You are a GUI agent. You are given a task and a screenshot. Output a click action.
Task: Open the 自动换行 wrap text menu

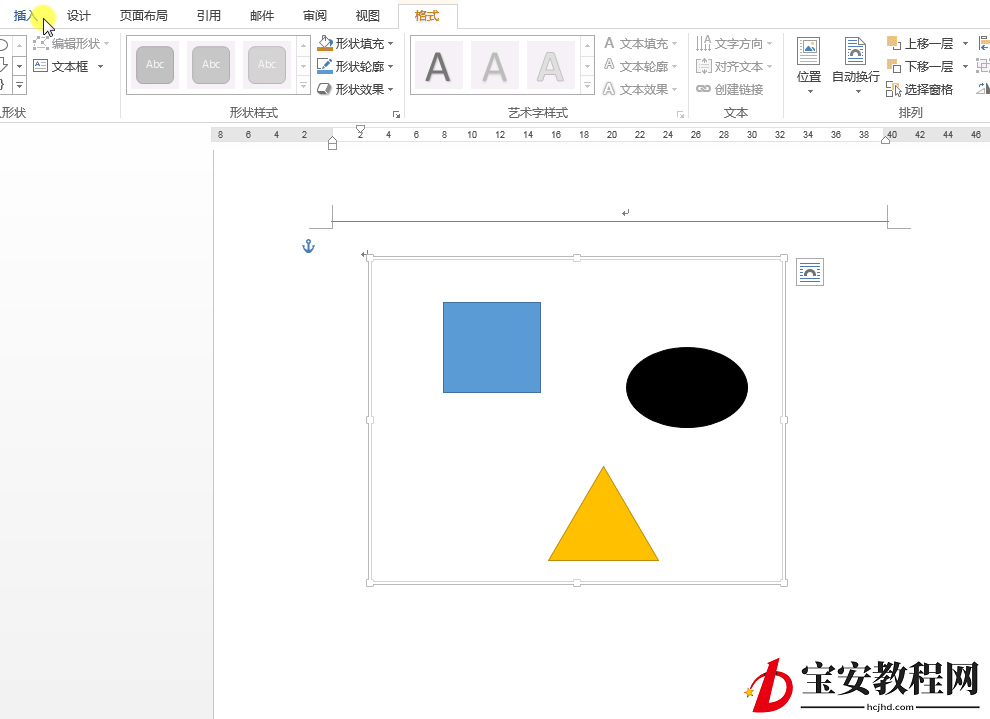point(856,66)
